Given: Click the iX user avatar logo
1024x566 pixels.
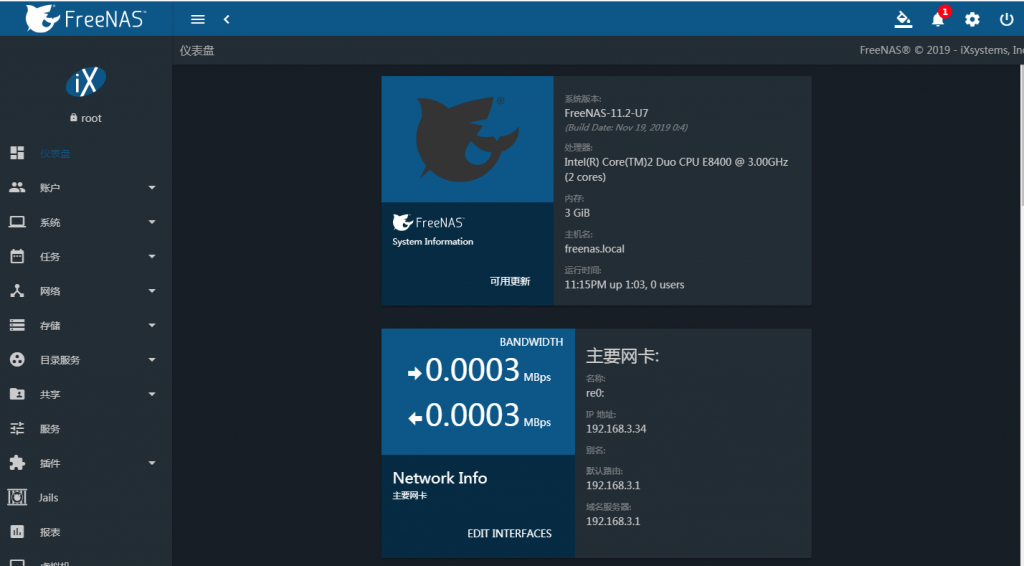Looking at the screenshot, I should pos(86,82).
